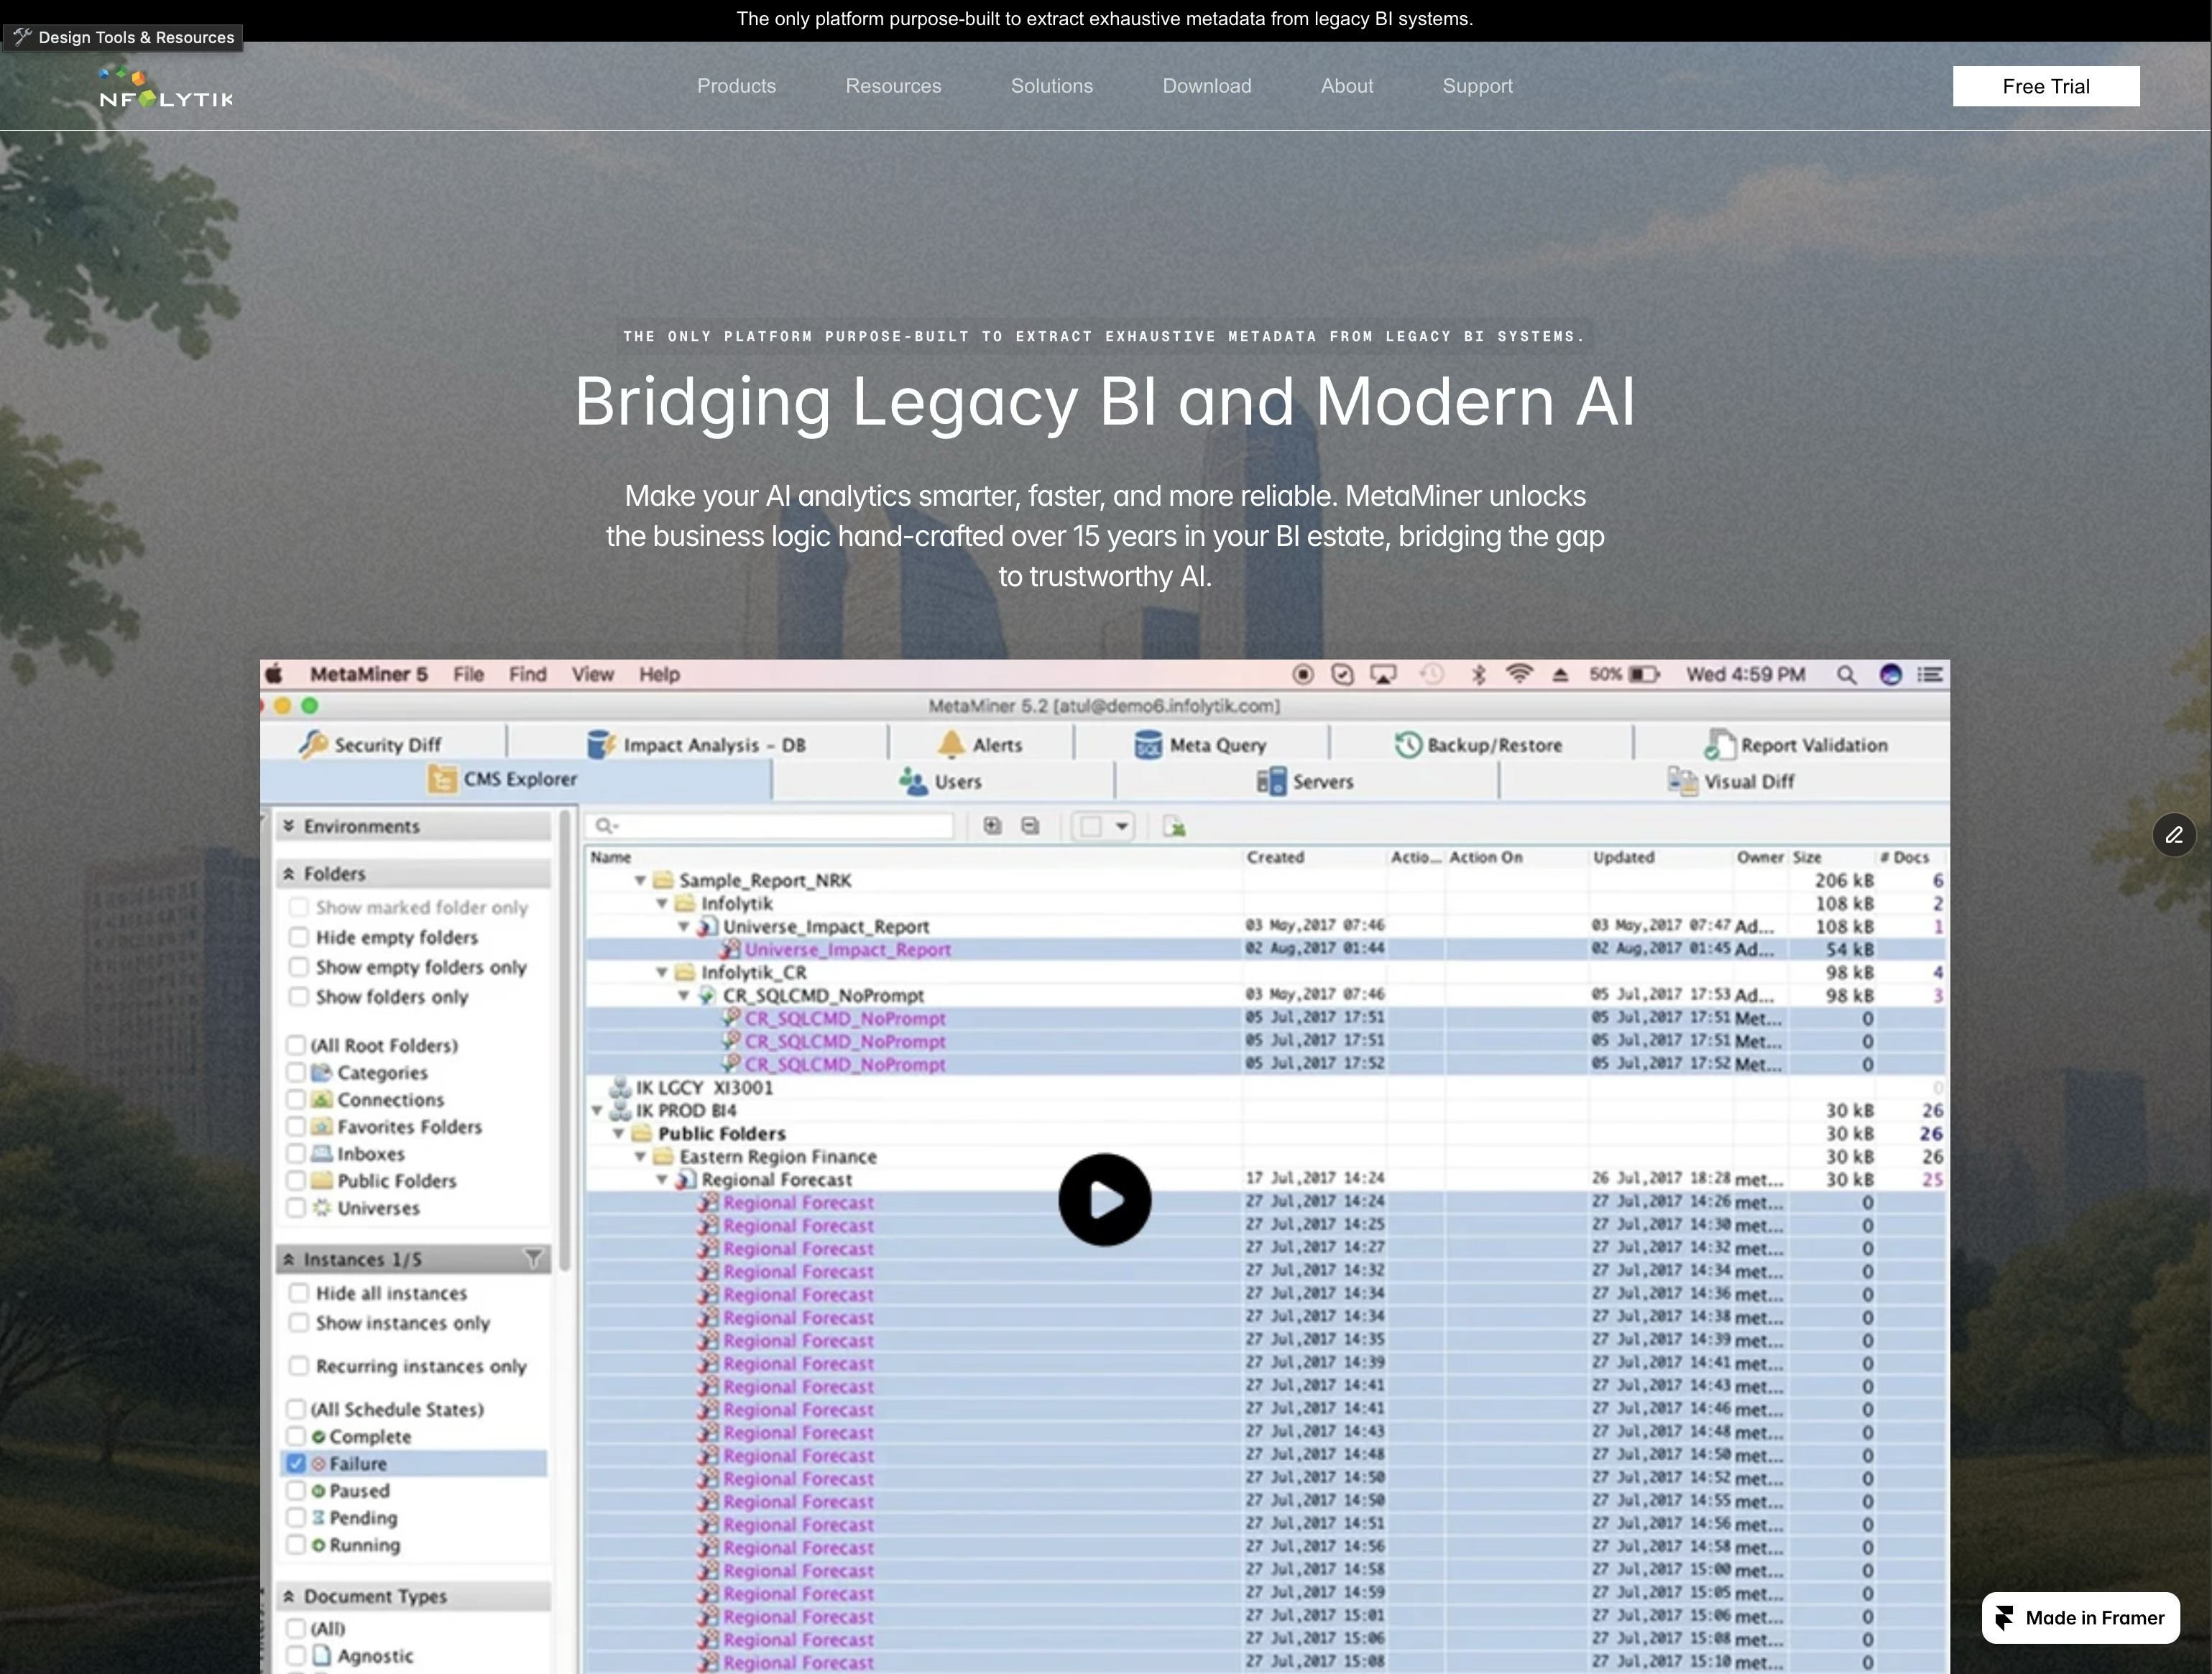
Task: Open the Products navigation menu
Action: click(736, 86)
